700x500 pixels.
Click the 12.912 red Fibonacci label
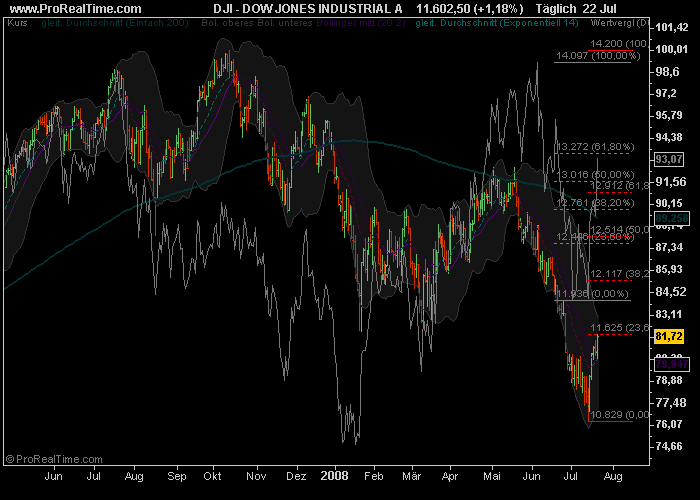coord(618,185)
